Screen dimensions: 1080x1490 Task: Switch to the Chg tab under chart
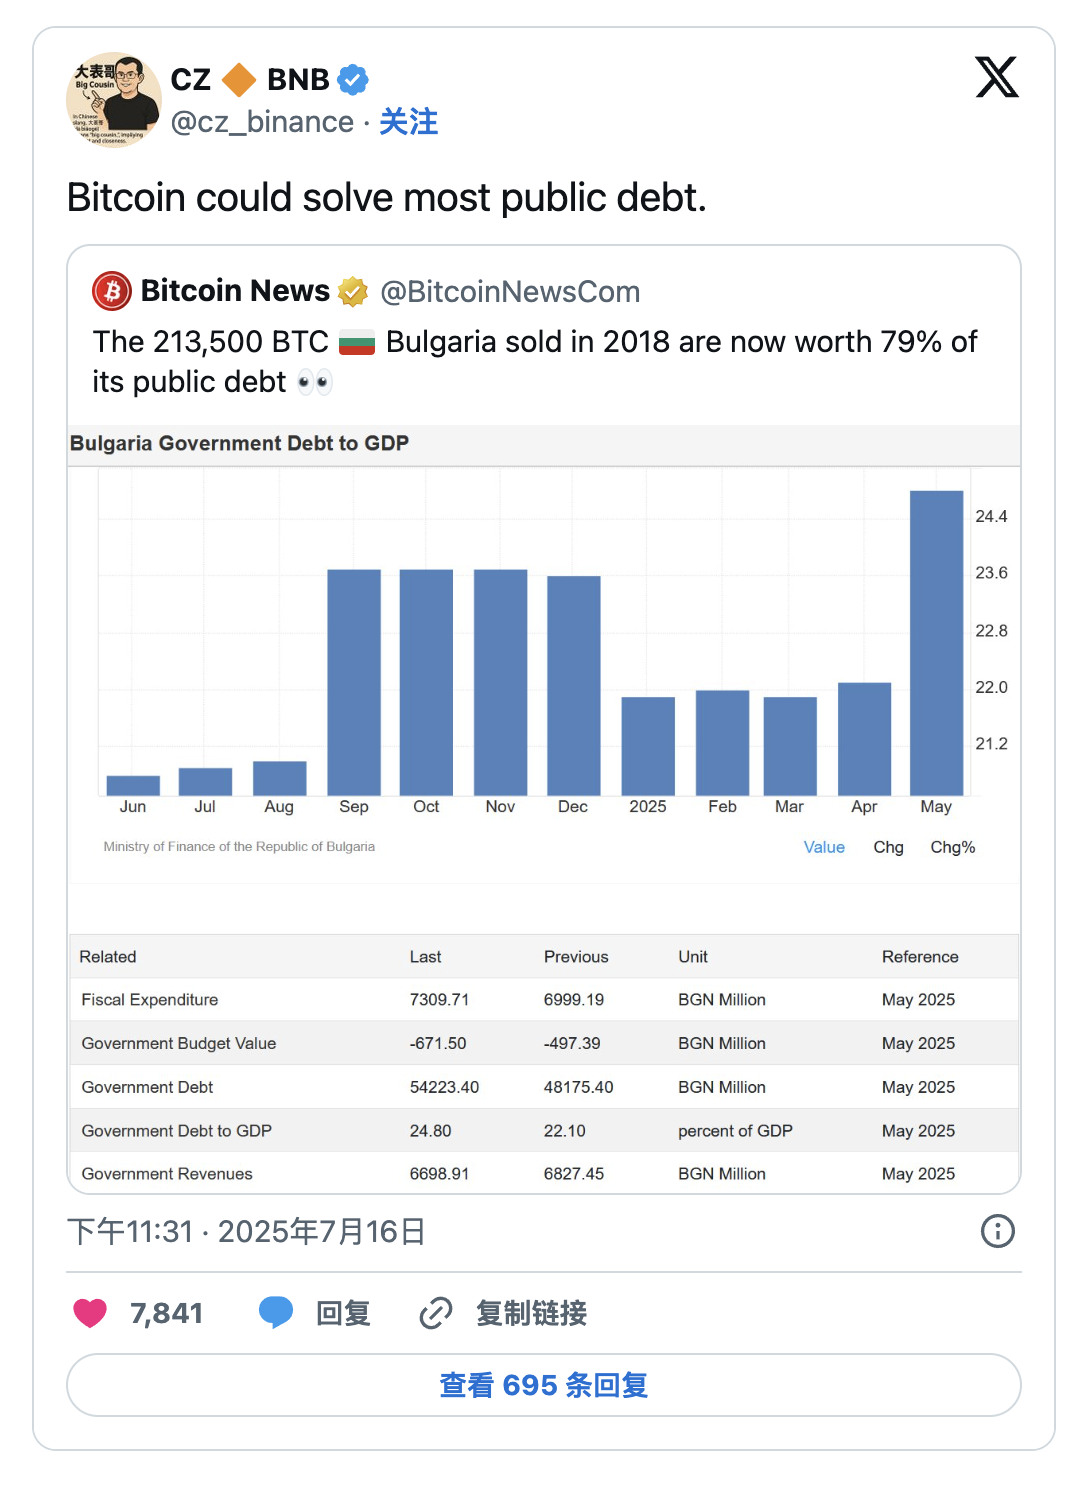[888, 847]
